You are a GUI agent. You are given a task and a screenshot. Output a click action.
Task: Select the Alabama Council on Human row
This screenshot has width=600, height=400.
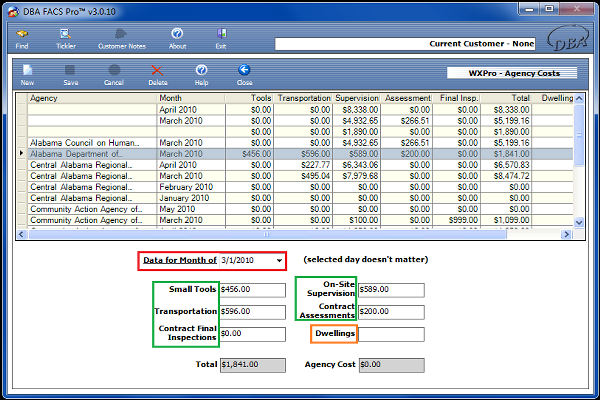(x=295, y=143)
